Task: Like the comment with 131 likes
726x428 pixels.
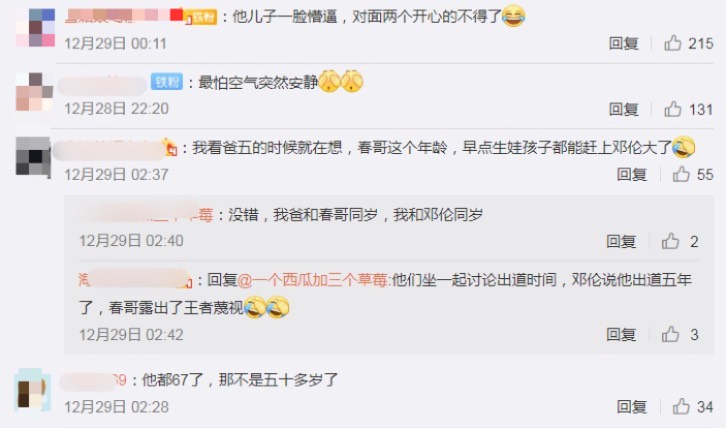Action: click(x=673, y=109)
